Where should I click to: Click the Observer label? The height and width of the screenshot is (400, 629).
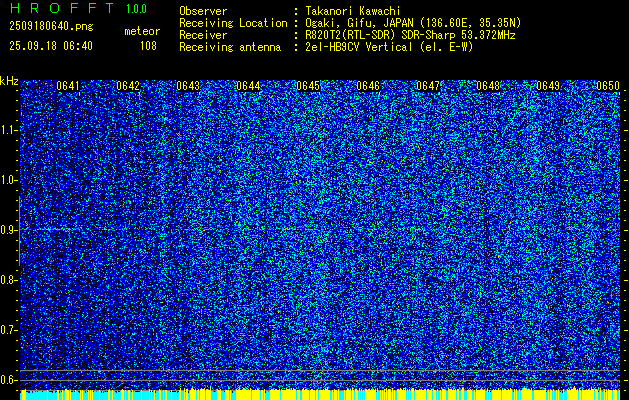point(203,11)
